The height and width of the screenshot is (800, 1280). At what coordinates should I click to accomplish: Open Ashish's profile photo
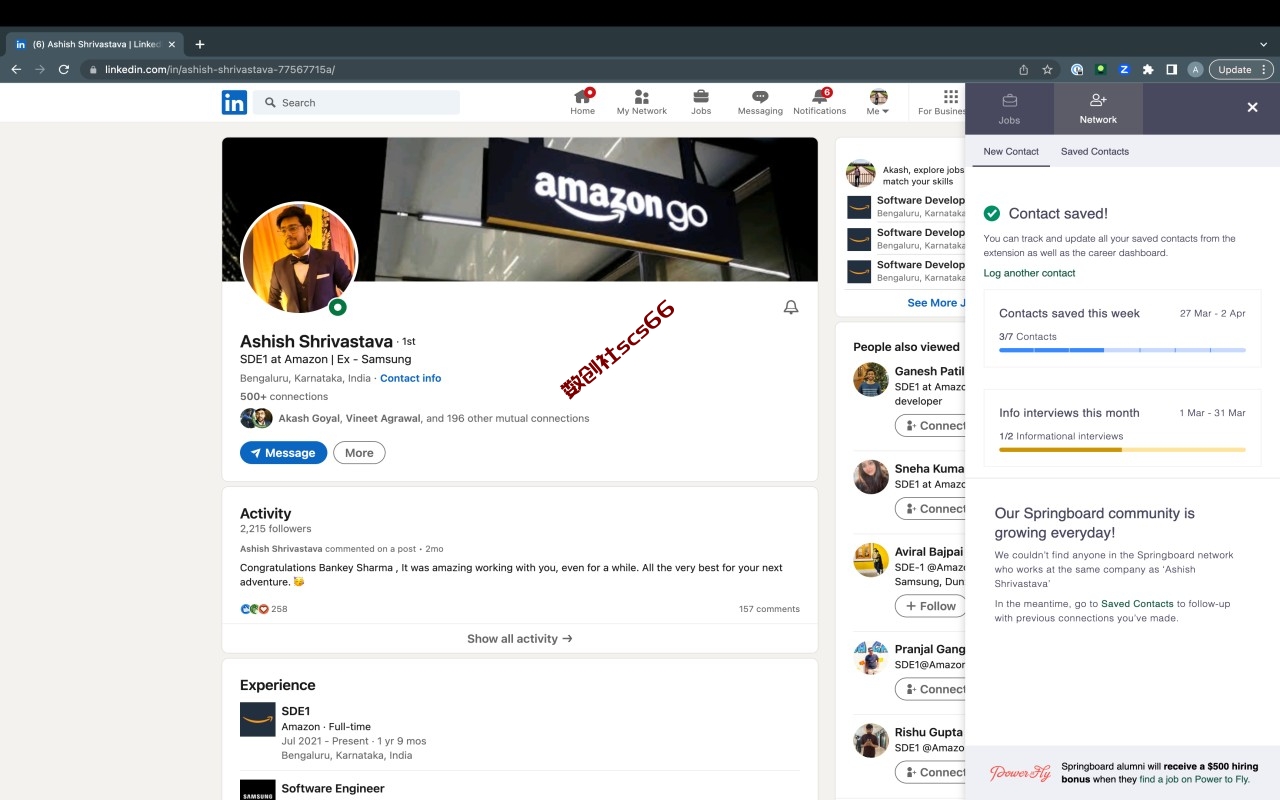tap(299, 258)
